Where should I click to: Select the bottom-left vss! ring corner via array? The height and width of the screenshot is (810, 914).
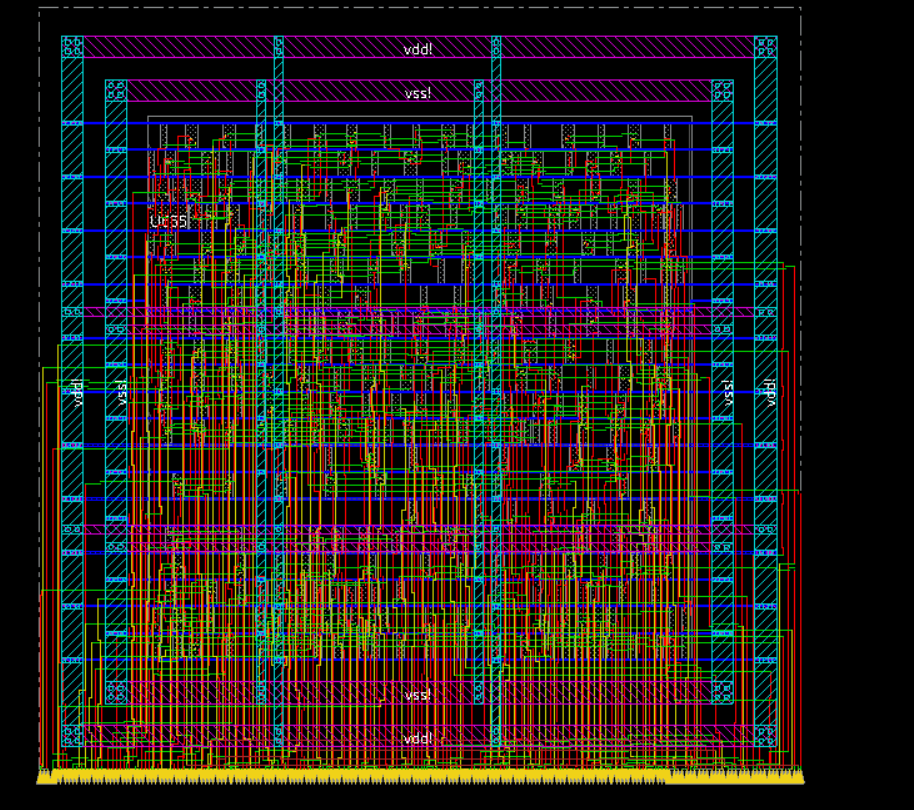tap(116, 693)
